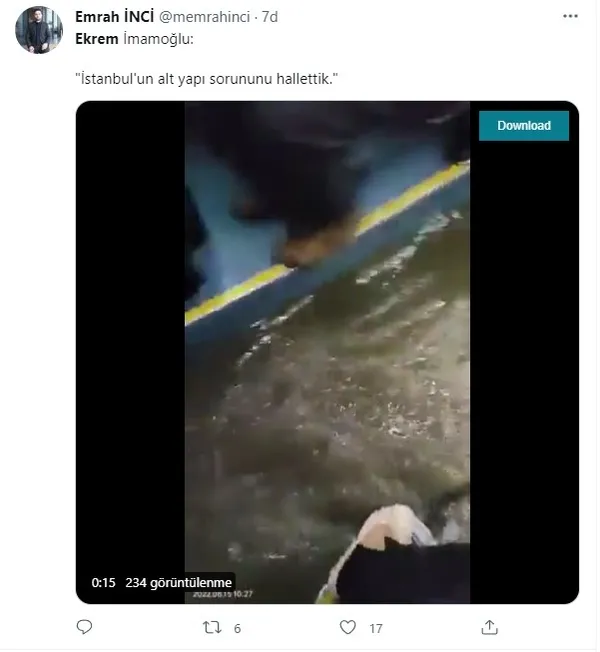Open the retweet count showing 6

pyautogui.click(x=237, y=628)
